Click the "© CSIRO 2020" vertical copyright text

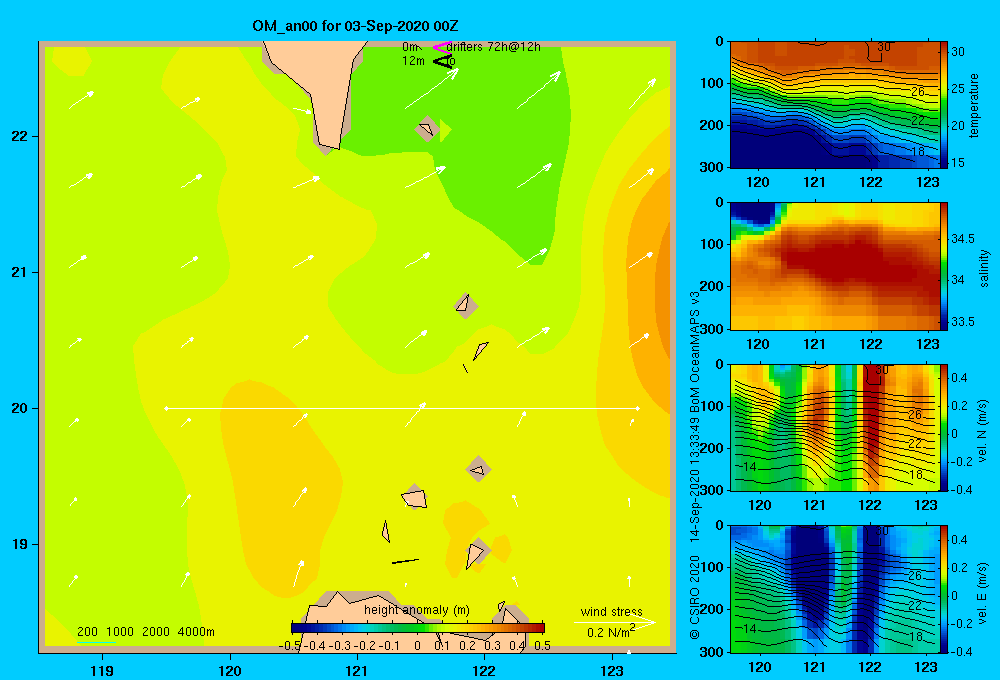(x=695, y=597)
